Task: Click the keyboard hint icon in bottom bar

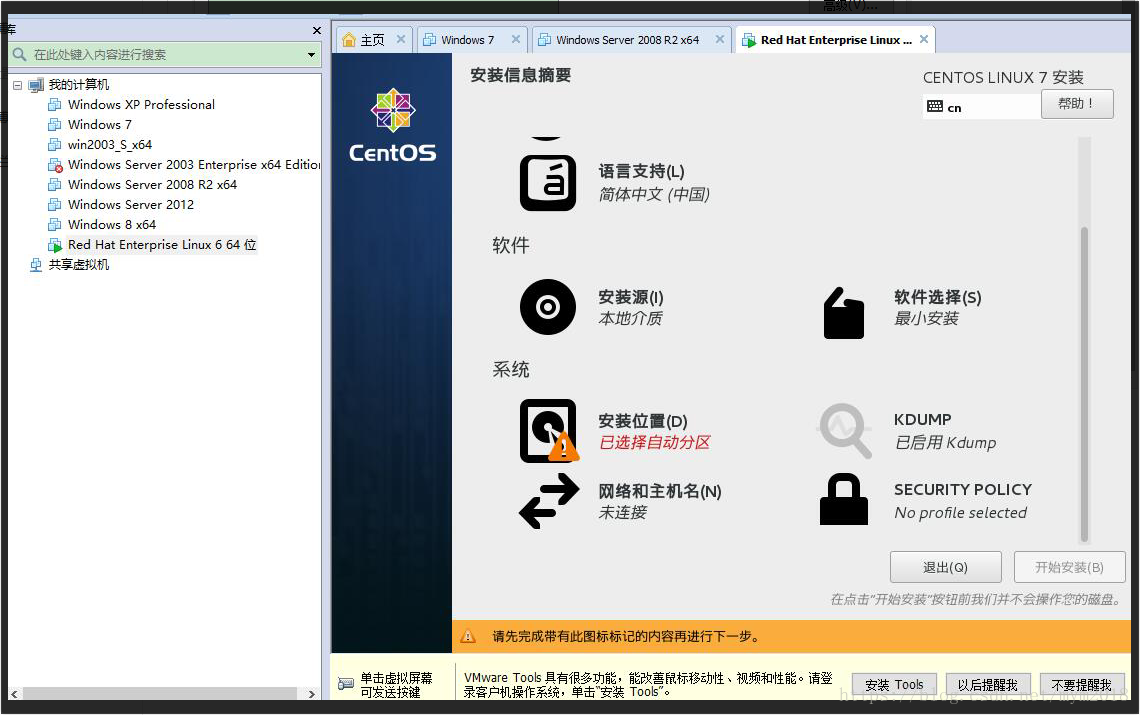Action: click(345, 684)
